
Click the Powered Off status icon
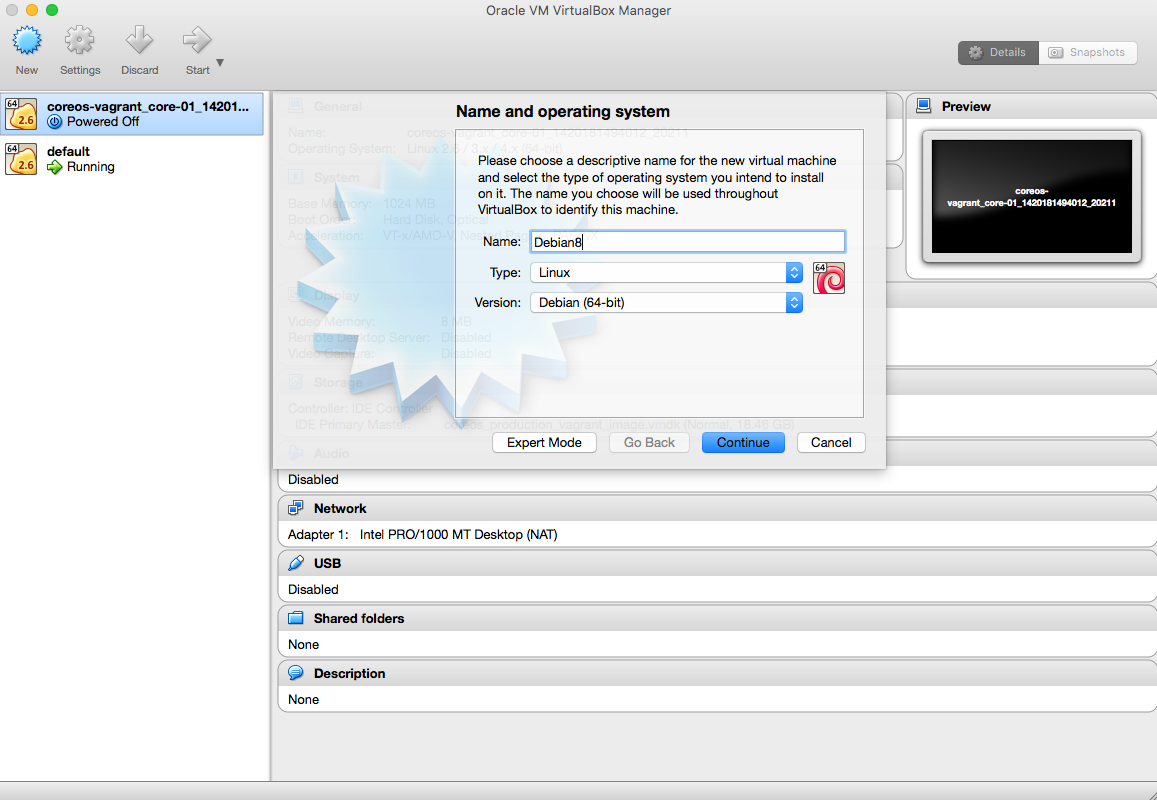coord(55,122)
